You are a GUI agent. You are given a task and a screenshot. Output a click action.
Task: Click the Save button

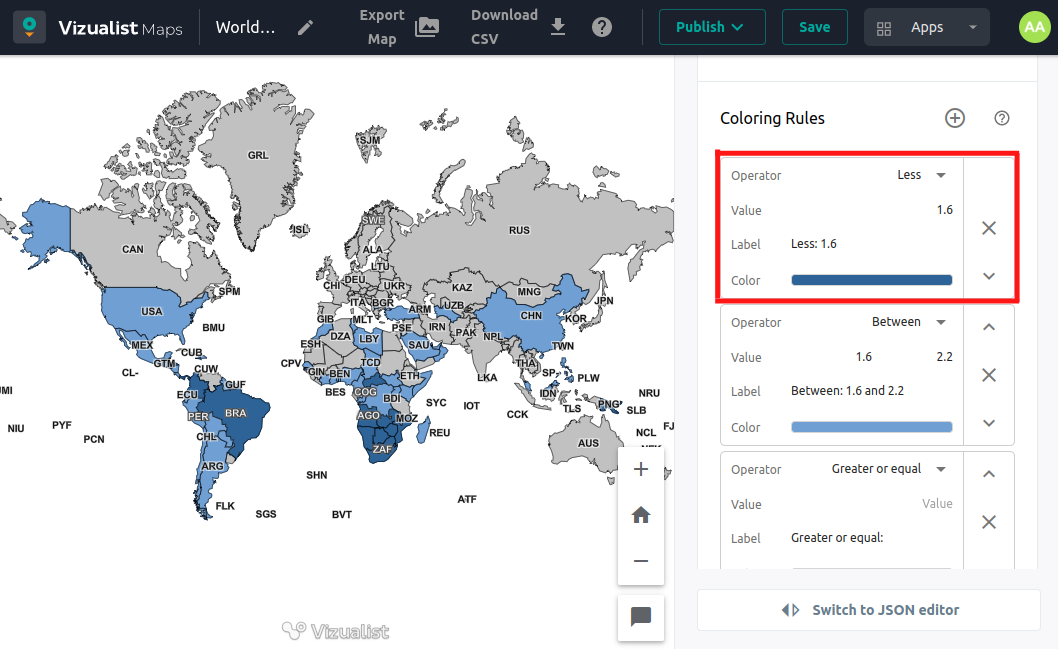[x=814, y=27]
